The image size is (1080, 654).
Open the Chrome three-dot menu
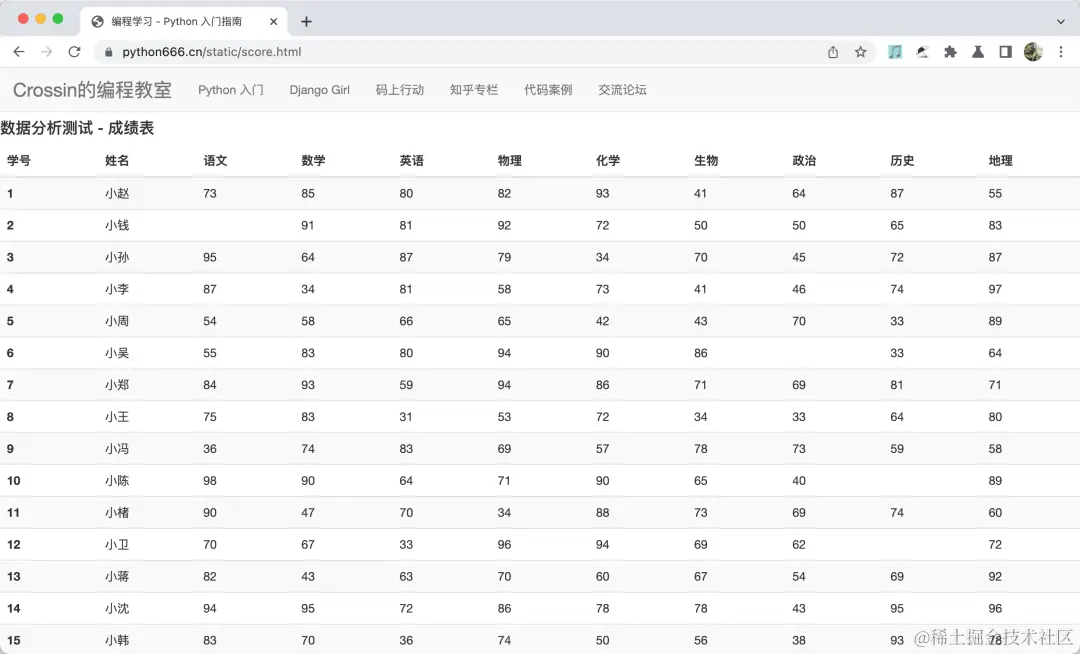[x=1061, y=52]
